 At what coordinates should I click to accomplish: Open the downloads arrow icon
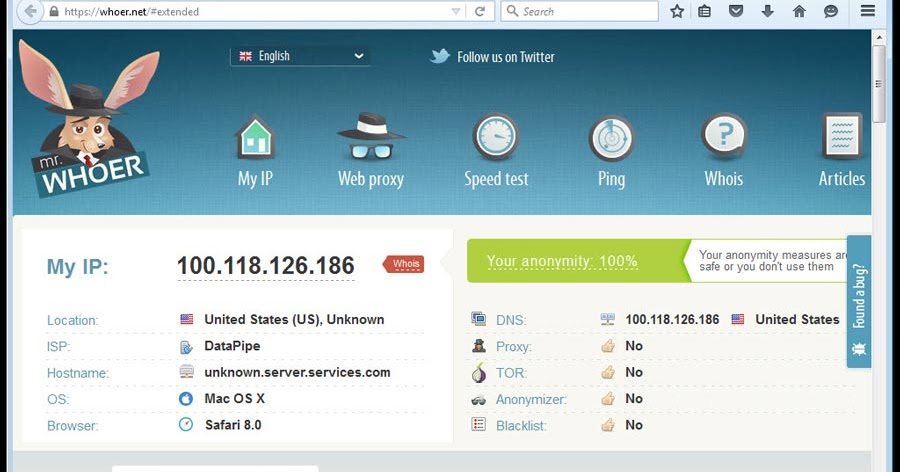coord(767,11)
